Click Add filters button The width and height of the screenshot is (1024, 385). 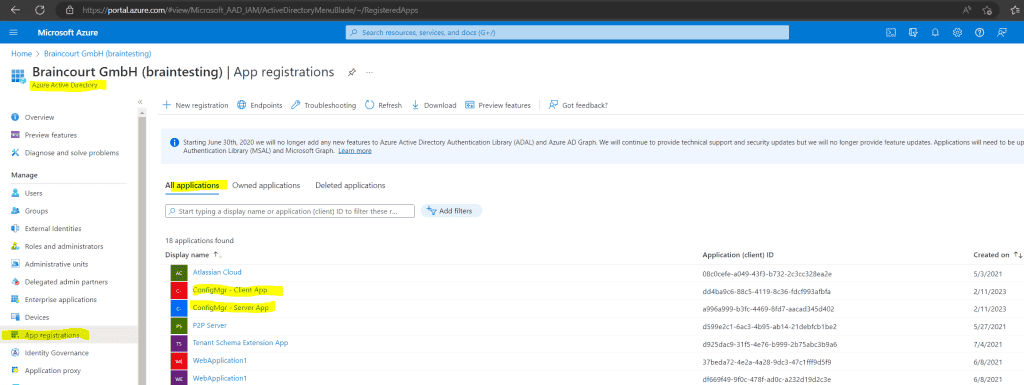451,211
